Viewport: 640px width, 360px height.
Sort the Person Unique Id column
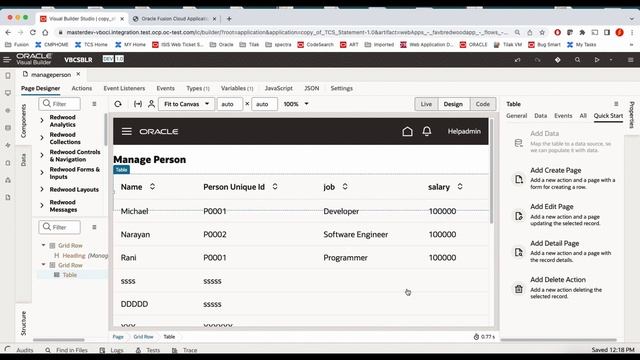click(x=275, y=187)
